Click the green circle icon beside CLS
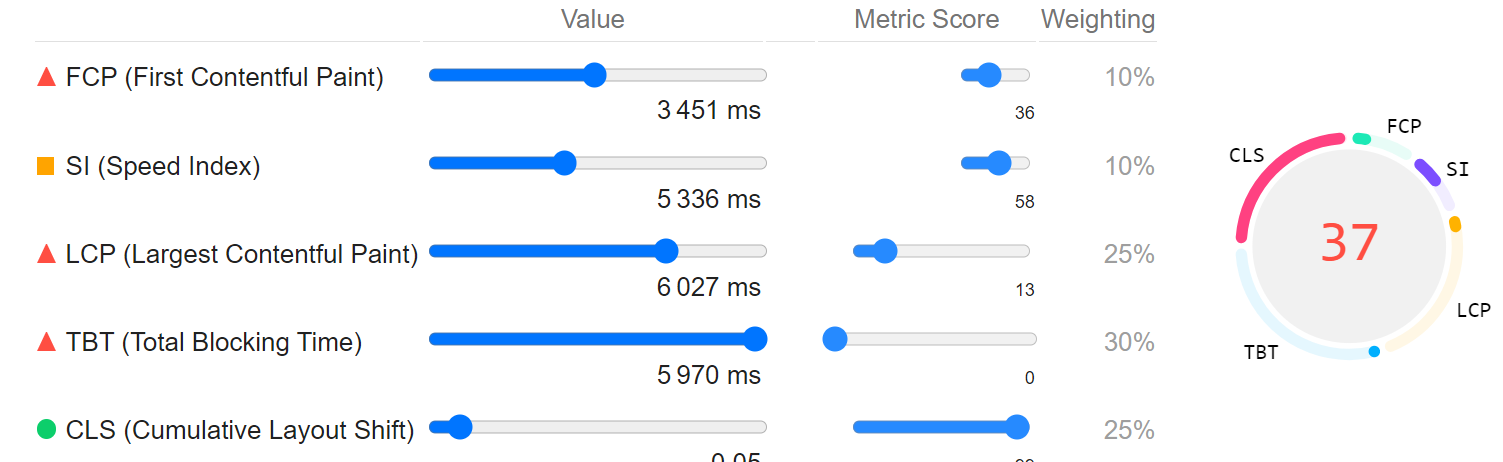The height and width of the screenshot is (462, 1503). (x=46, y=429)
